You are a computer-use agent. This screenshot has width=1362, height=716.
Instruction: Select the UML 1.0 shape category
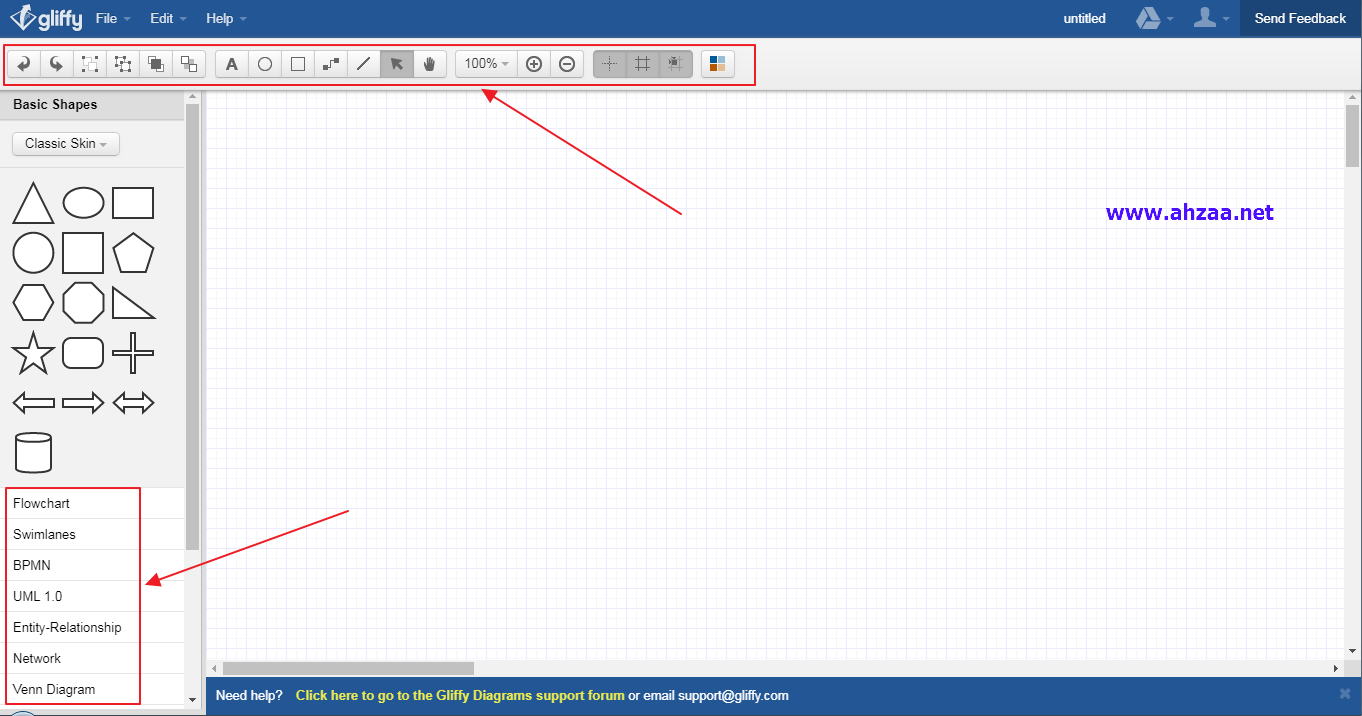pos(37,596)
